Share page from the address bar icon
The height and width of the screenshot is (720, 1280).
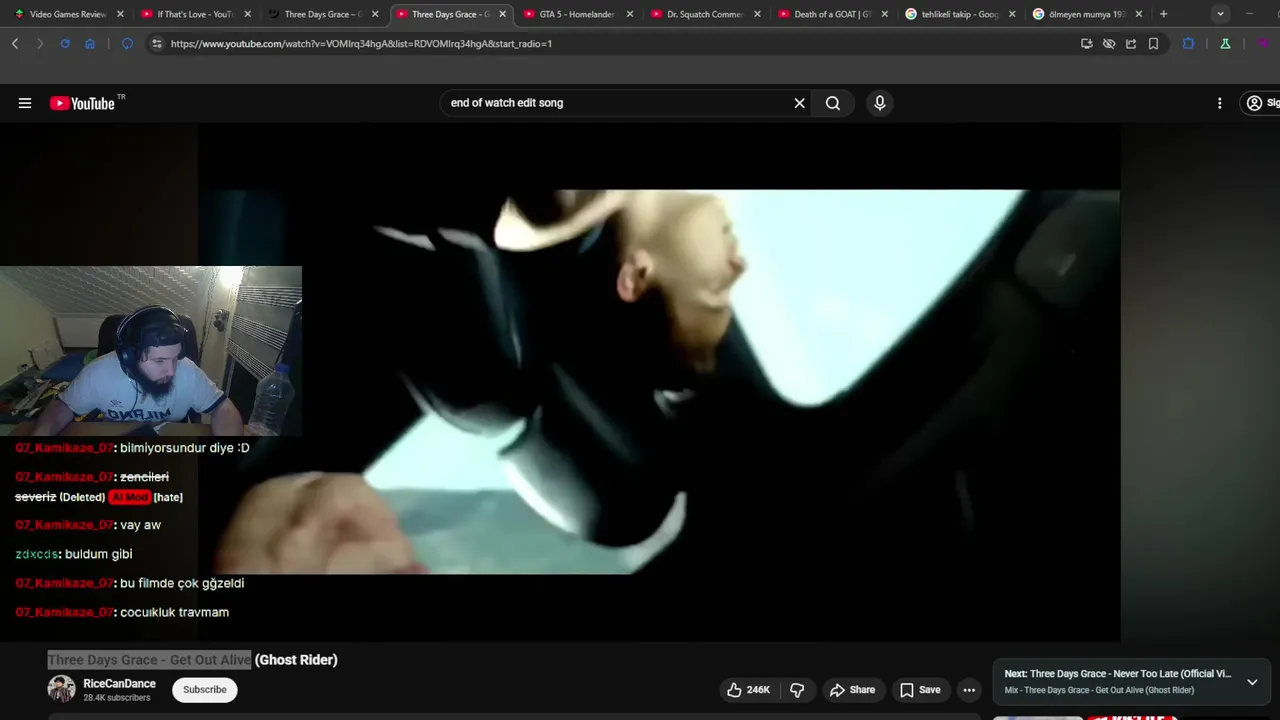tap(1131, 44)
